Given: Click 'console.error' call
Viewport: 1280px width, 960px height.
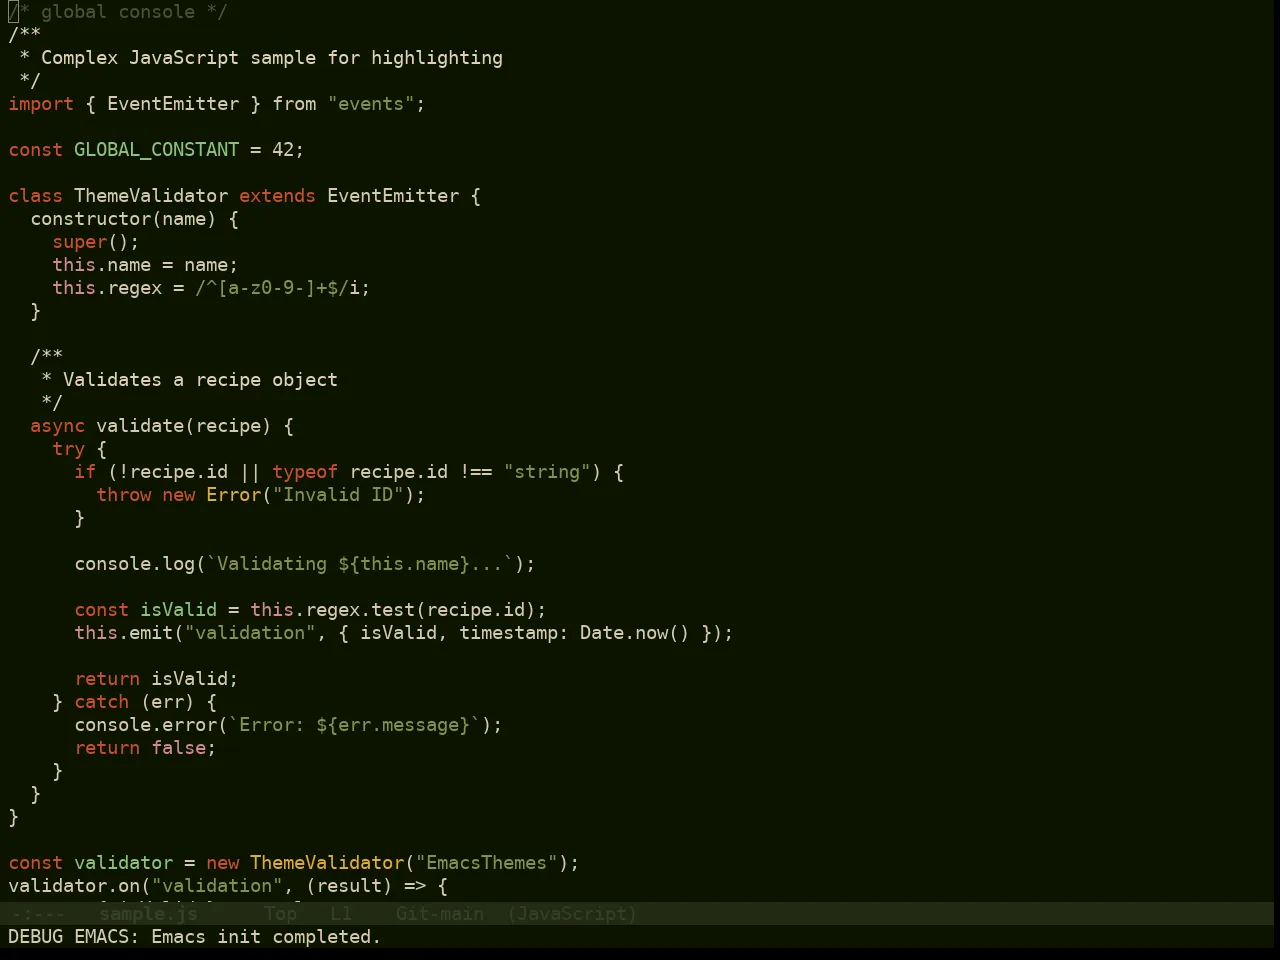Looking at the screenshot, I should 145,725.
